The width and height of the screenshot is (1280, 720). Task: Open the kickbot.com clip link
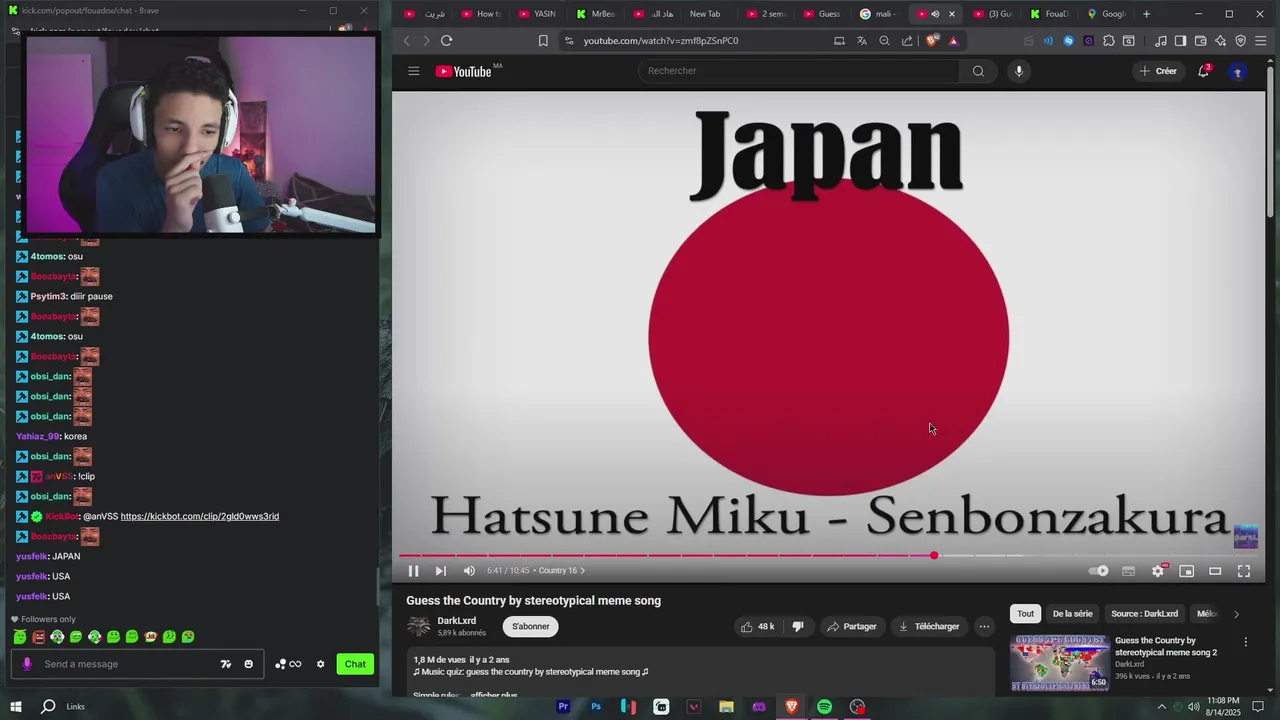coord(200,517)
